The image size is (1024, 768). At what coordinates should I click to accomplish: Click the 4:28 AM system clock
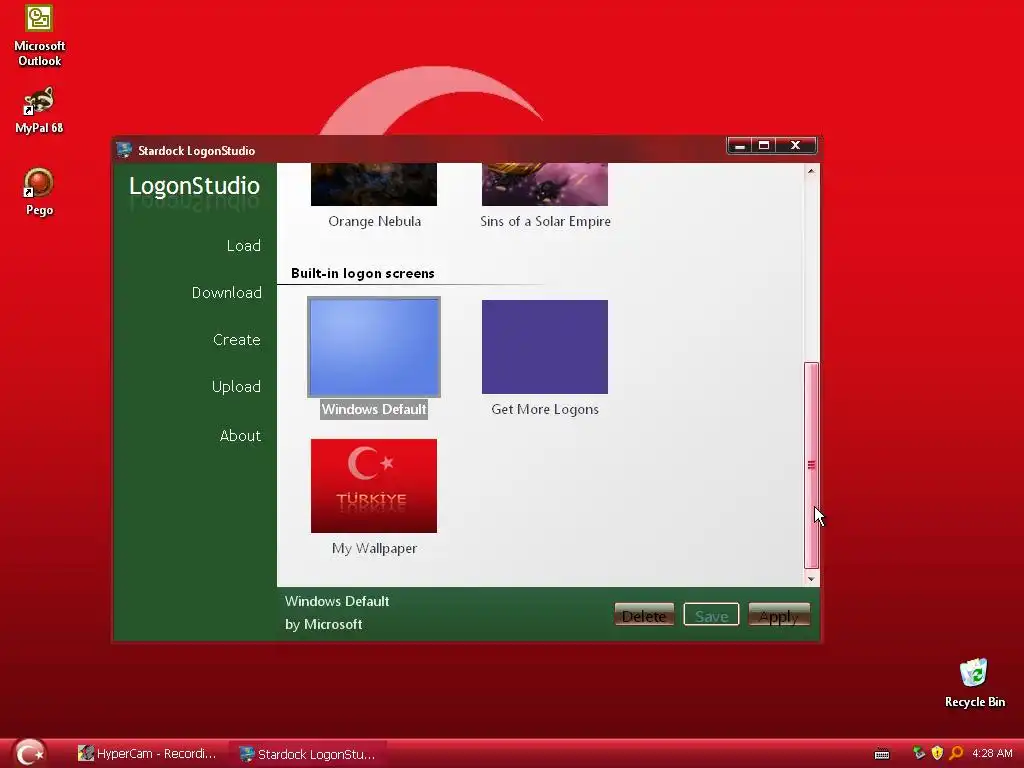[x=992, y=753]
